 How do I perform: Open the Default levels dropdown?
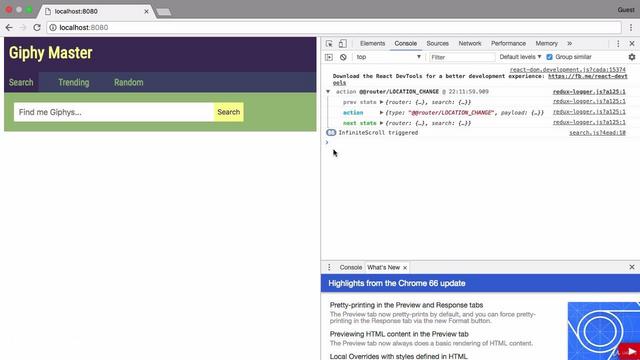pyautogui.click(x=520, y=57)
